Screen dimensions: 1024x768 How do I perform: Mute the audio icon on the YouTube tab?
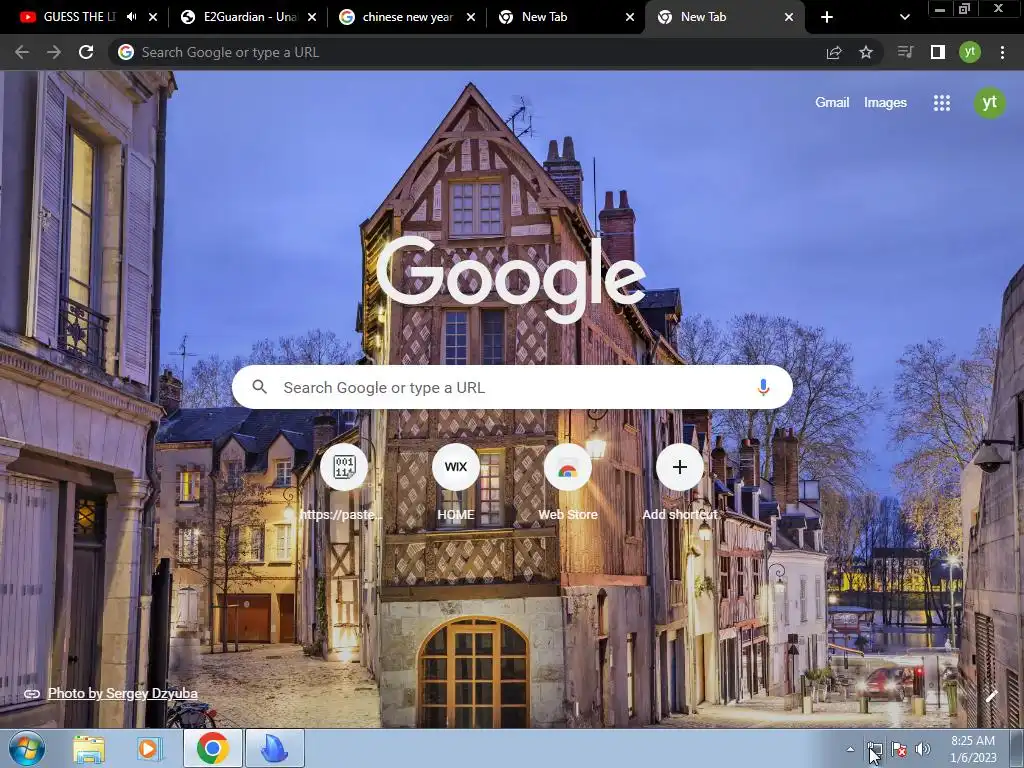131,17
